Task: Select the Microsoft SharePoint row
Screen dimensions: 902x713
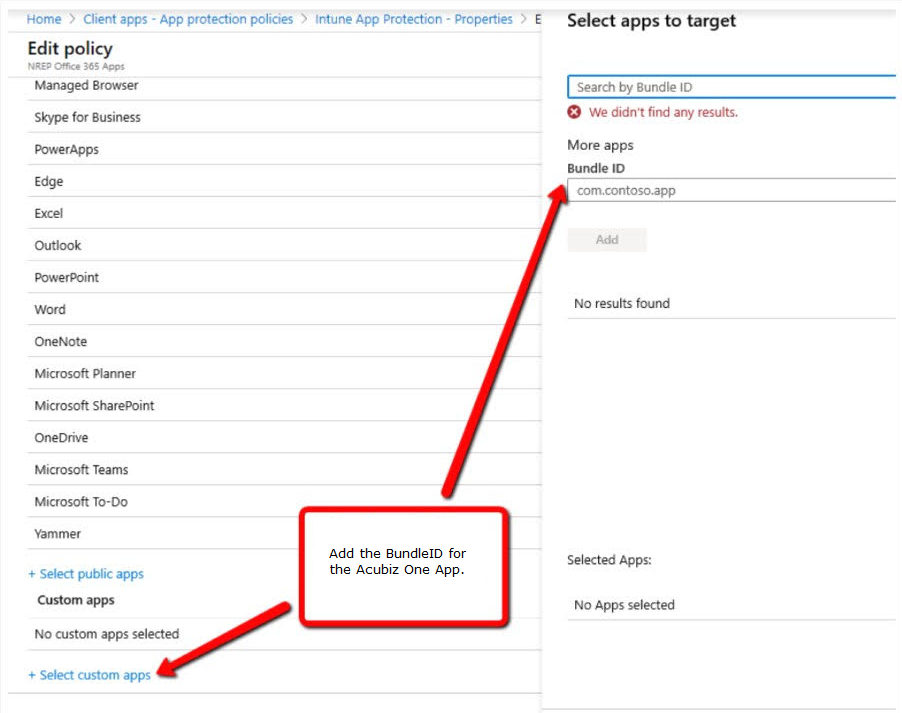Action: (284, 406)
